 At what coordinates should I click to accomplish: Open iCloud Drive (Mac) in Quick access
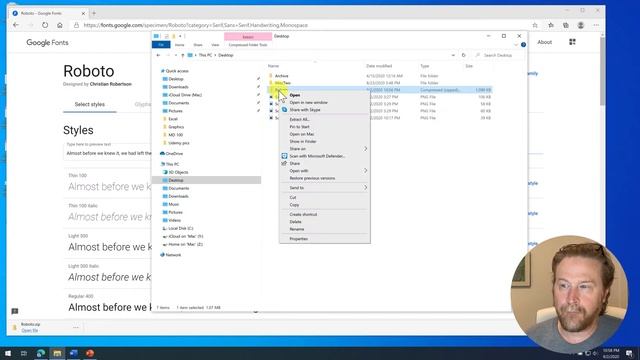pos(185,95)
